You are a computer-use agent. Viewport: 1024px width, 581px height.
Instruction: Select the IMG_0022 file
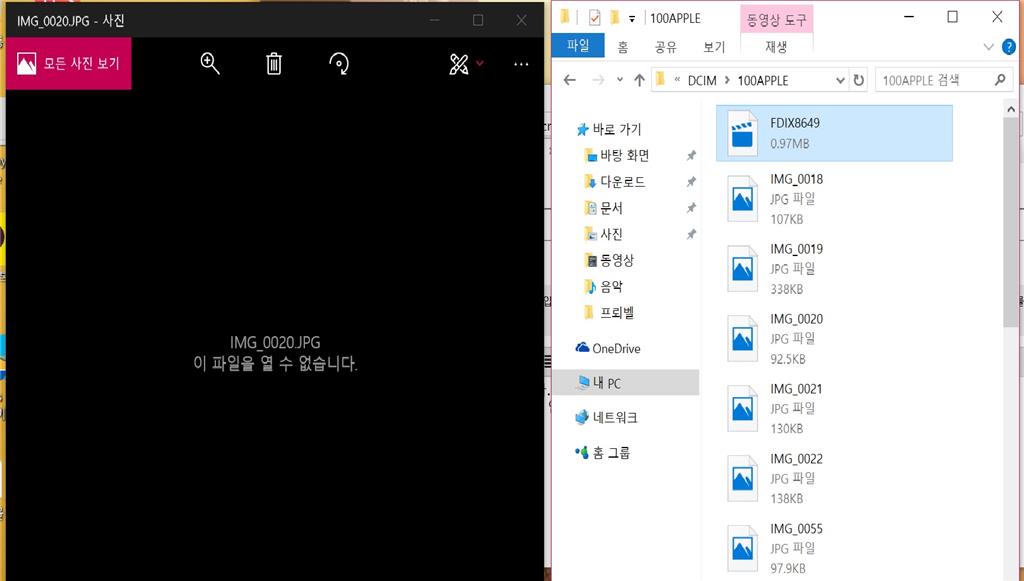click(834, 478)
